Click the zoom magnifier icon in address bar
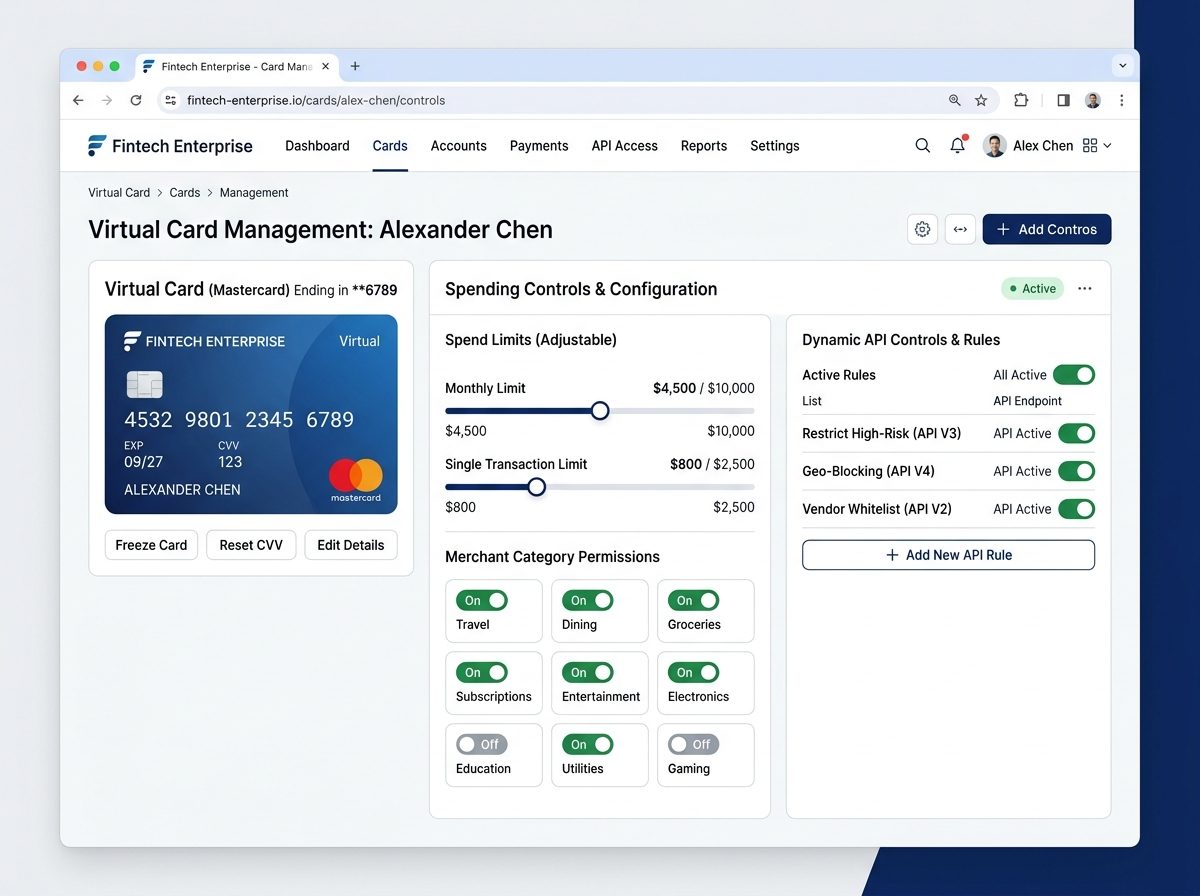 click(x=954, y=100)
